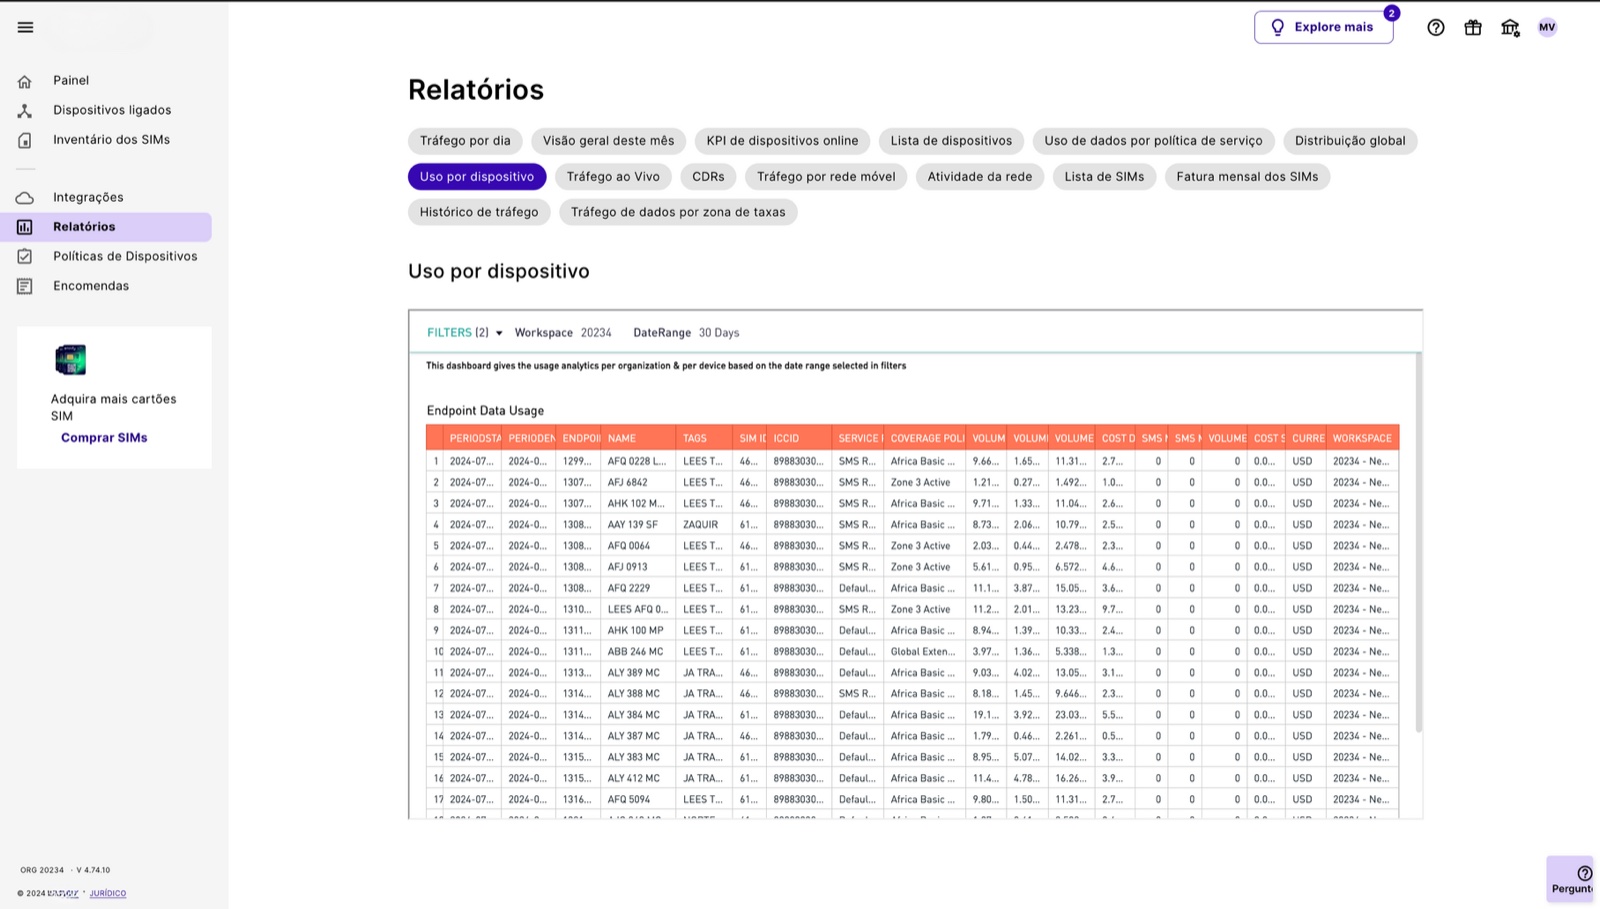The height and width of the screenshot is (909, 1600).
Task: Click the DateRange 30 Days filter
Action: click(x=686, y=333)
